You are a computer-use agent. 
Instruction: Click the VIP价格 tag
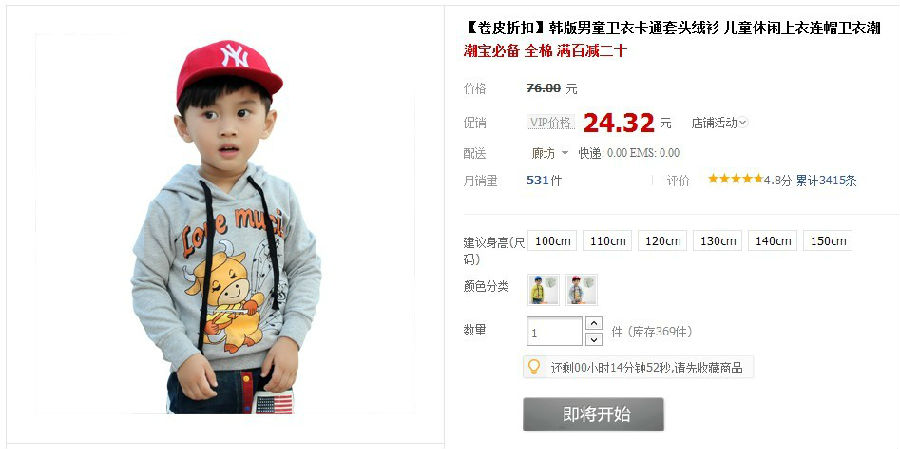pyautogui.click(x=552, y=122)
